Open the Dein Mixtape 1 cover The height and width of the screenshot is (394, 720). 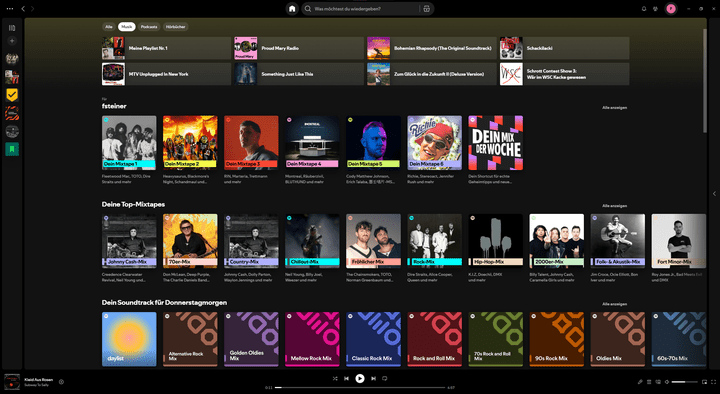click(x=129, y=143)
